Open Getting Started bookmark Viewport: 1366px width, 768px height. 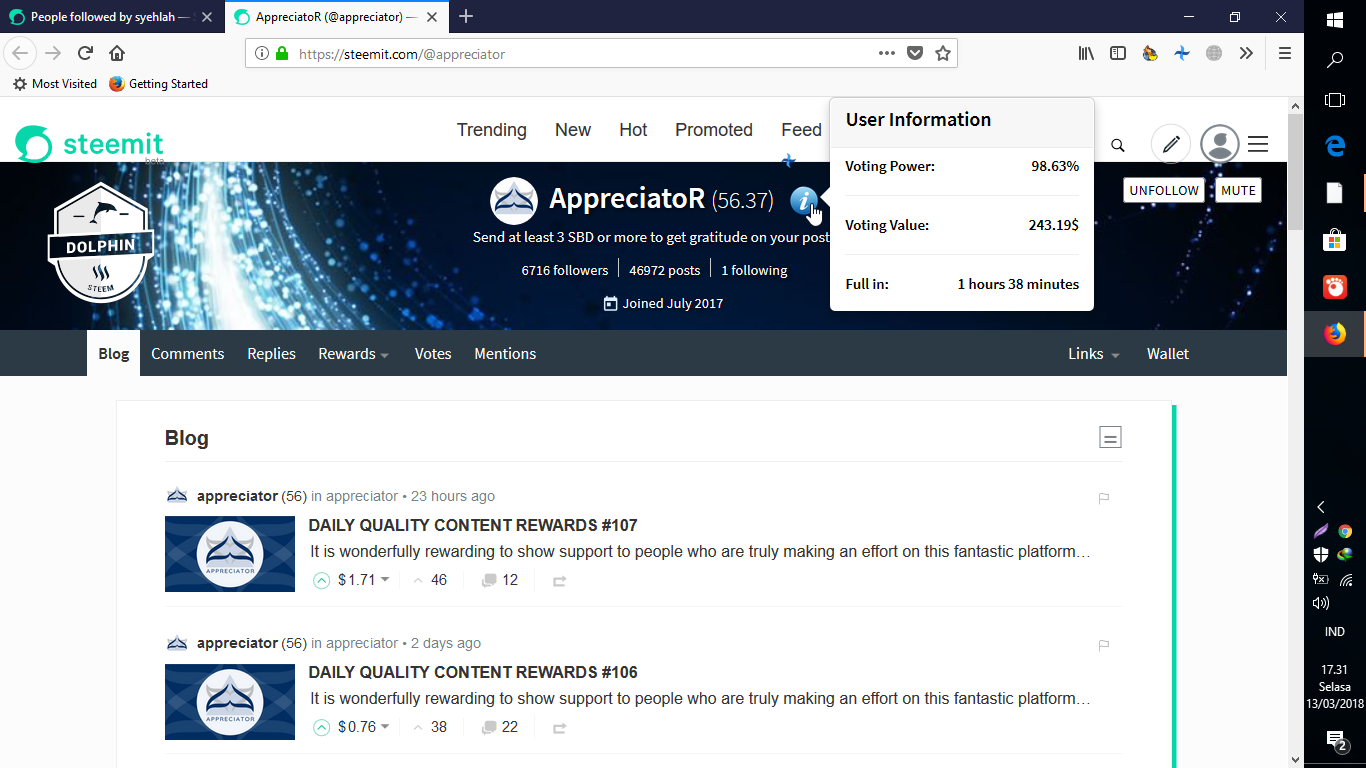click(x=158, y=84)
